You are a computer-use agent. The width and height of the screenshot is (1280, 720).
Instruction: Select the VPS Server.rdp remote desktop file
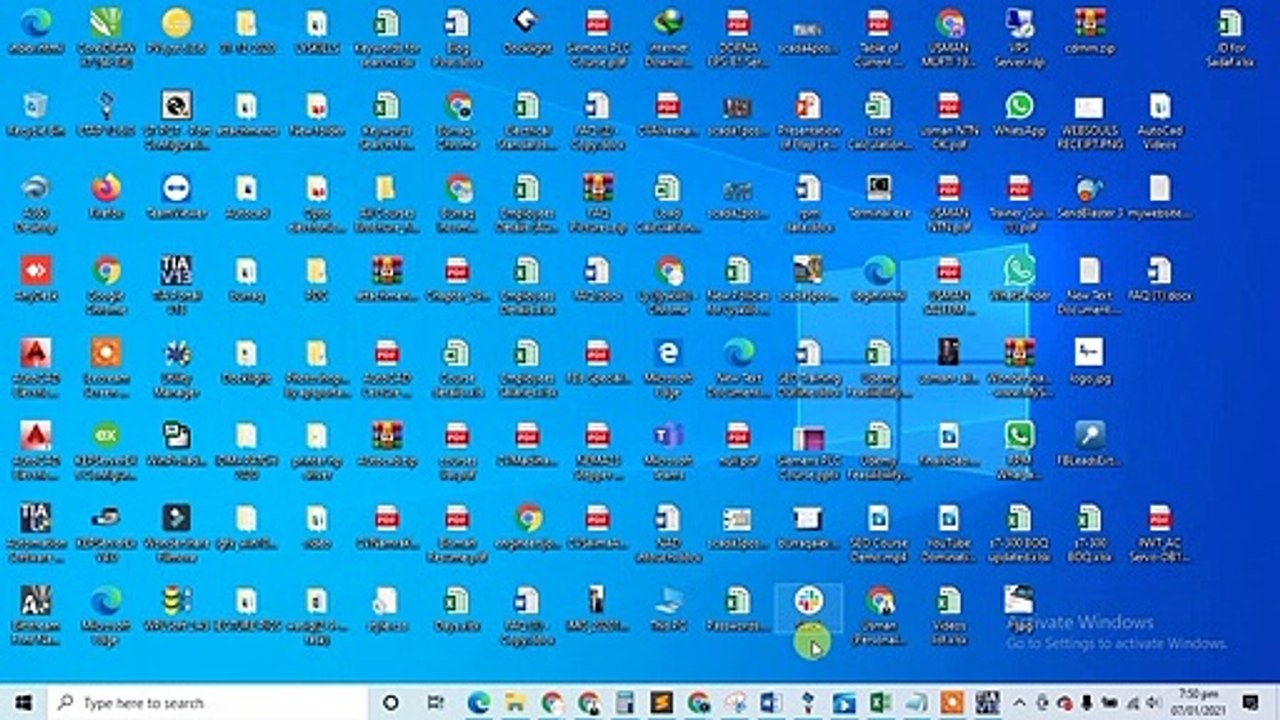(1019, 37)
